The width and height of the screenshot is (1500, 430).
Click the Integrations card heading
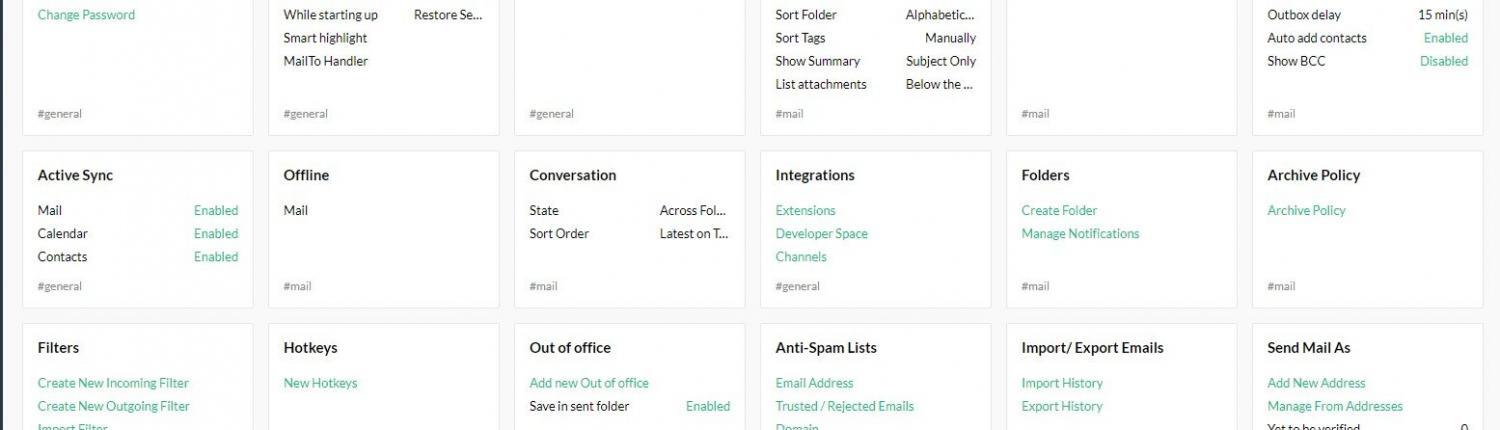tap(815, 176)
